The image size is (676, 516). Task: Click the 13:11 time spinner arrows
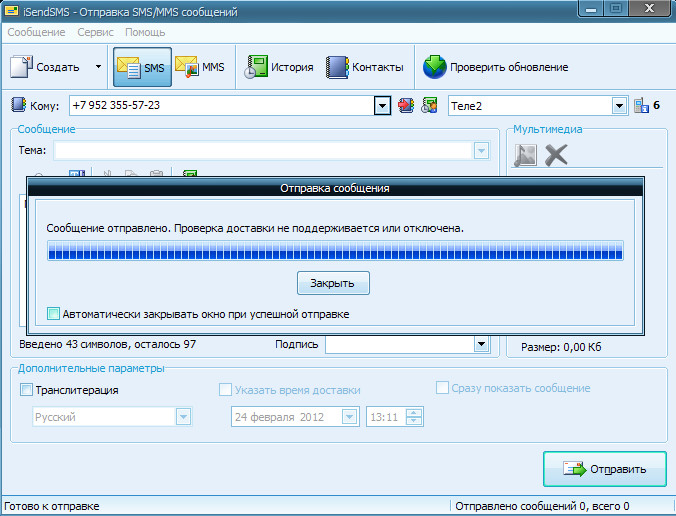click(414, 417)
